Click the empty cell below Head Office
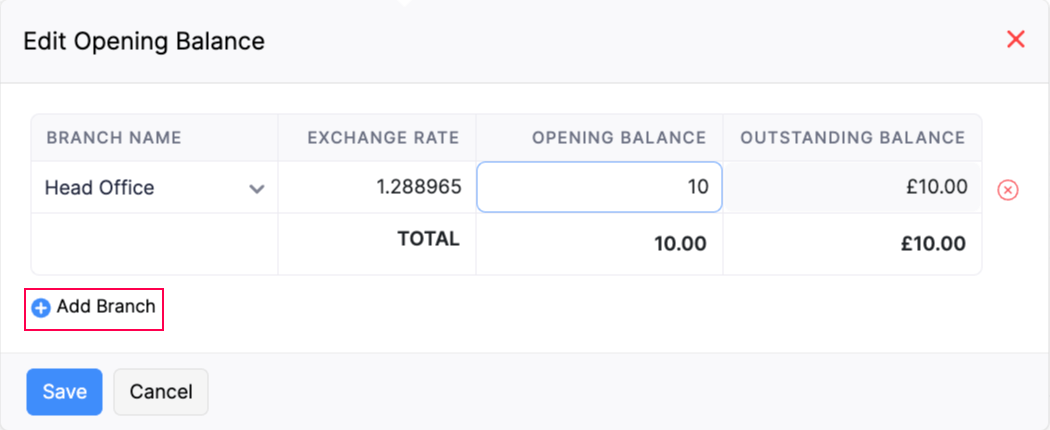The image size is (1050, 430). 154,243
